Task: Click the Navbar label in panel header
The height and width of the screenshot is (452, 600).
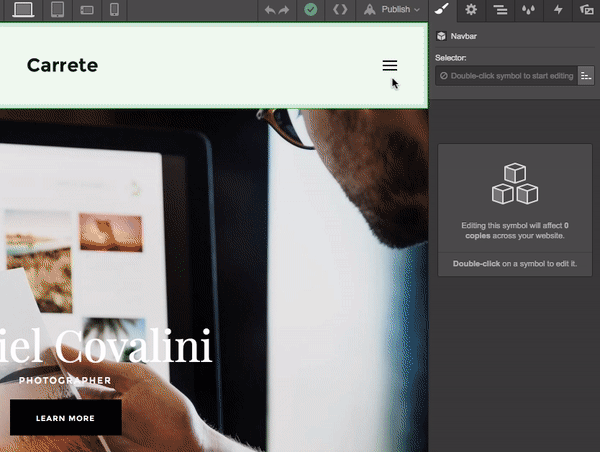Action: pos(463,36)
